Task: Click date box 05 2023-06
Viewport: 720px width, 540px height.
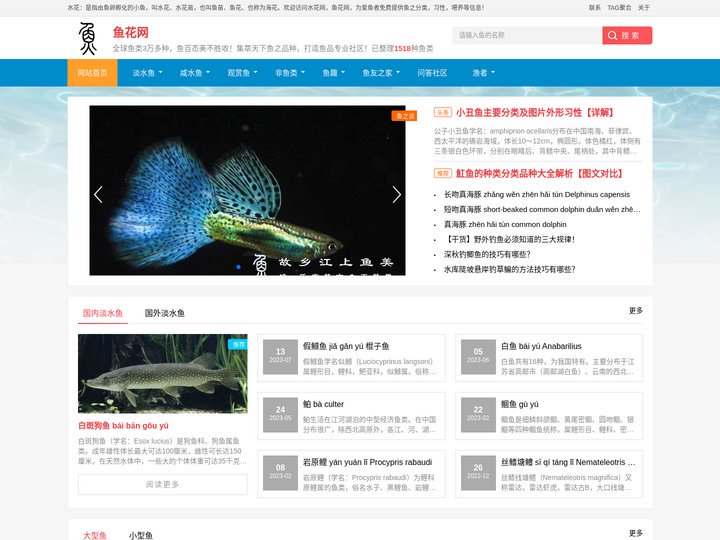Action: tap(478, 357)
